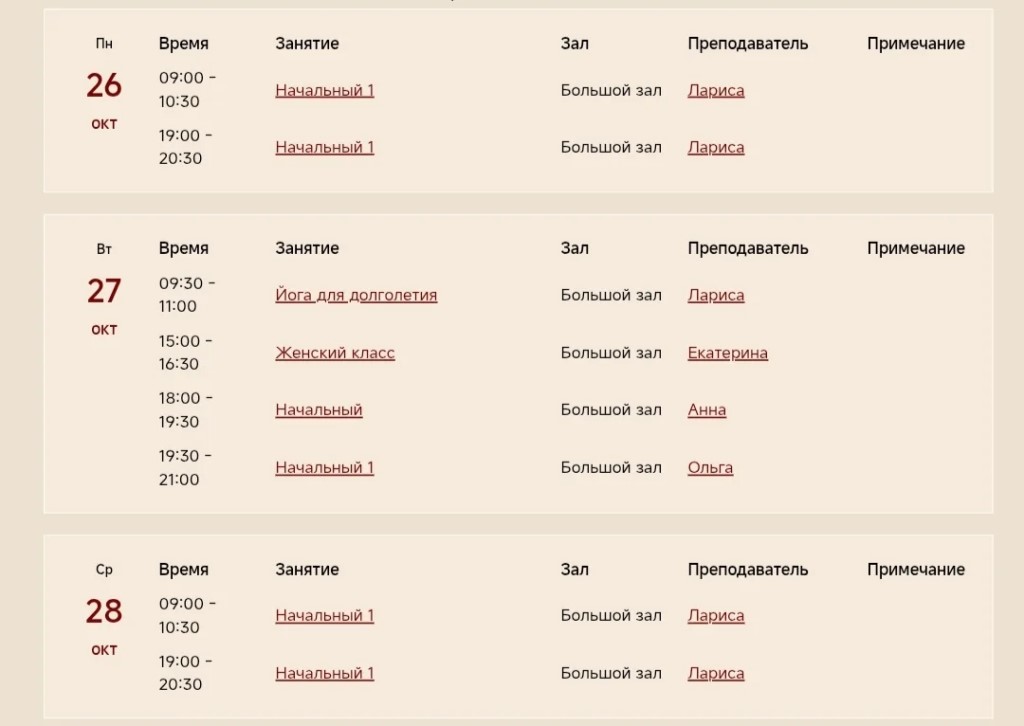Open teacher Лариса for Йога для долголетия
This screenshot has width=1024, height=726.
pos(716,295)
